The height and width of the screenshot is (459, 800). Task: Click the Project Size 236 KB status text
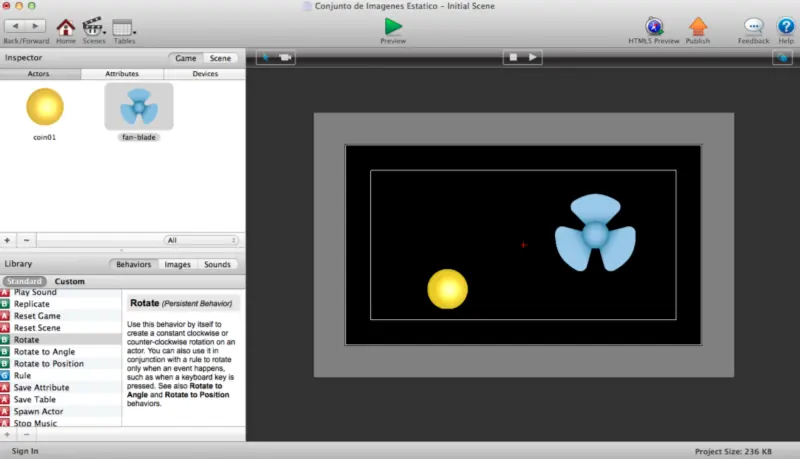pos(733,451)
